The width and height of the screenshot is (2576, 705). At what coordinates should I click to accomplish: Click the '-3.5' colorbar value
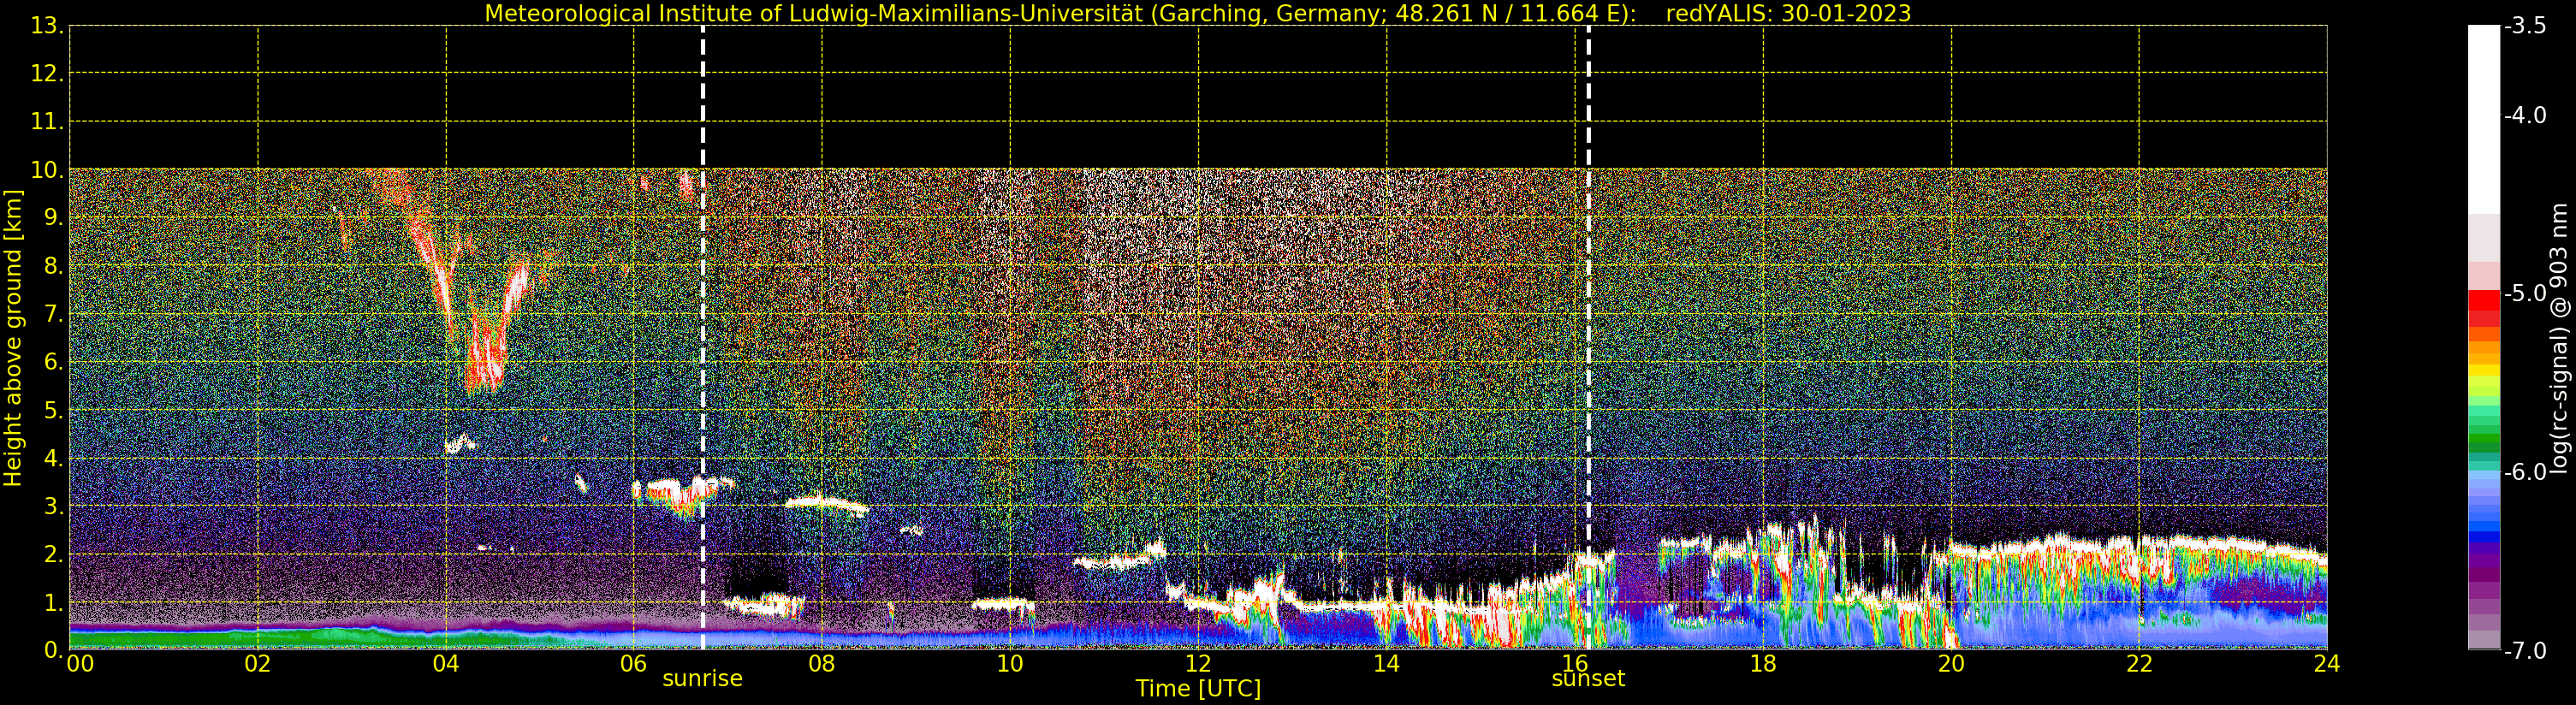point(2525,26)
